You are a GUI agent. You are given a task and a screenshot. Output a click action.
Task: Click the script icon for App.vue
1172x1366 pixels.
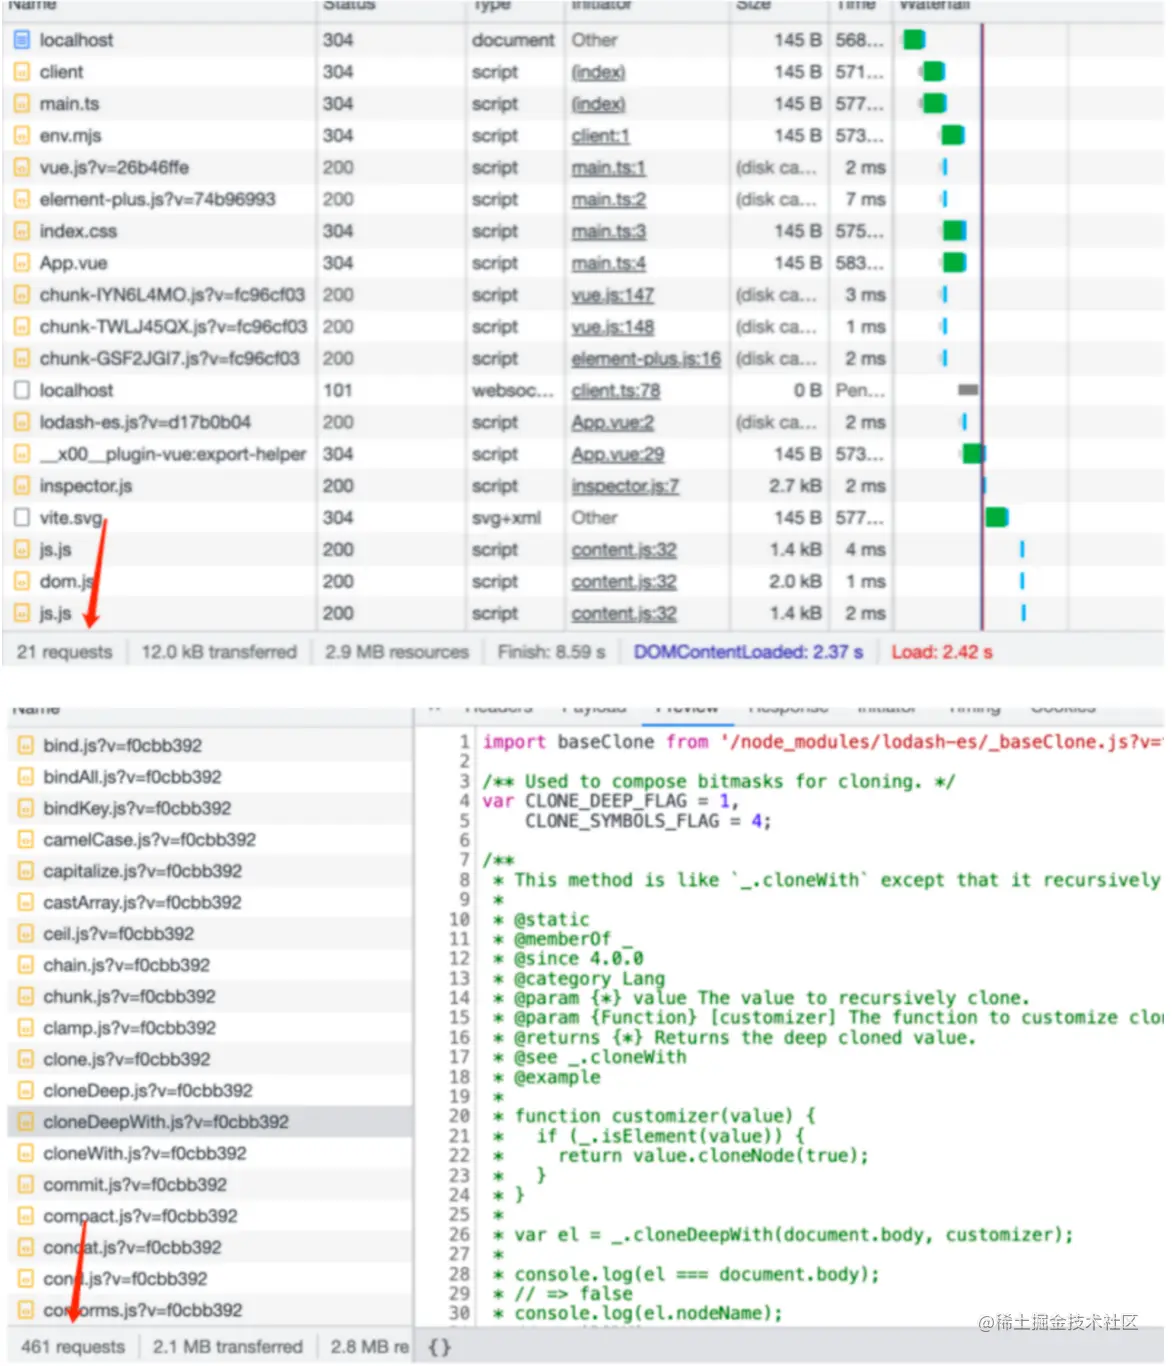22,263
